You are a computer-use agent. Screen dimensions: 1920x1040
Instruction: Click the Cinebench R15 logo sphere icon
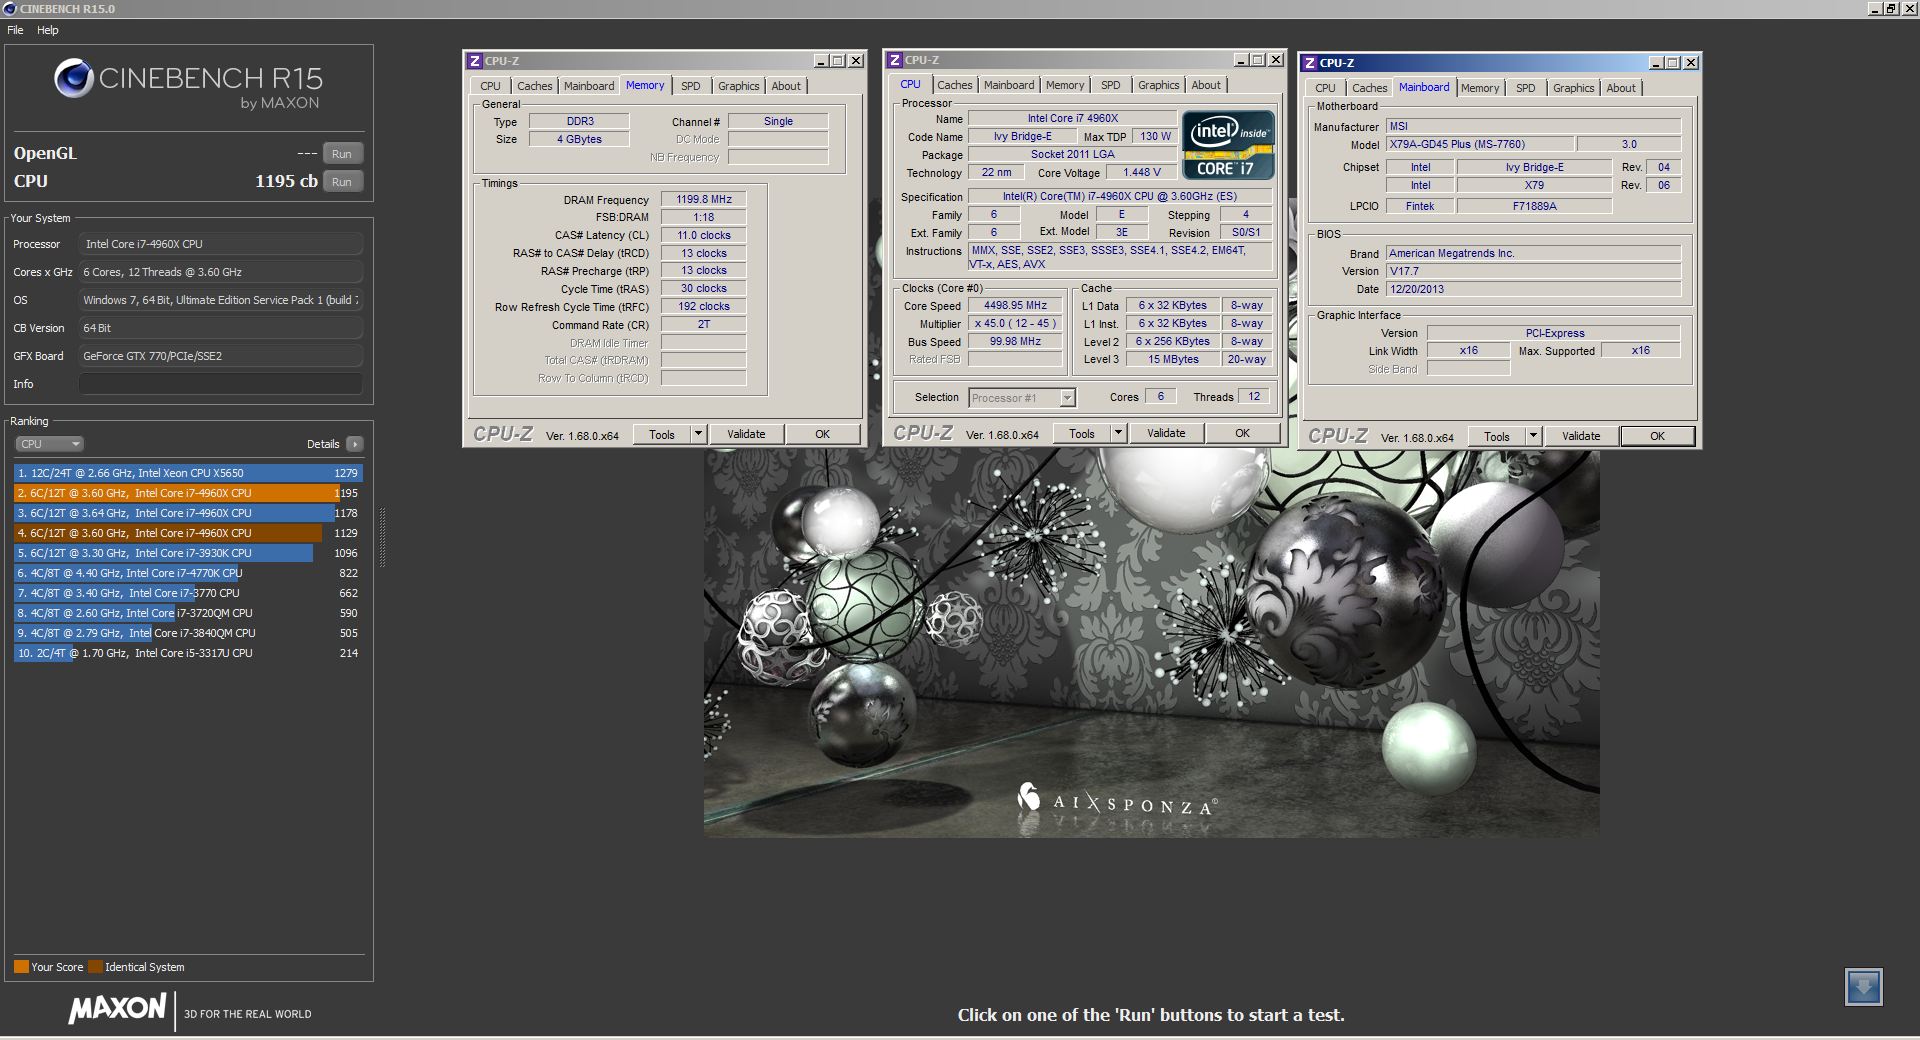[x=73, y=78]
